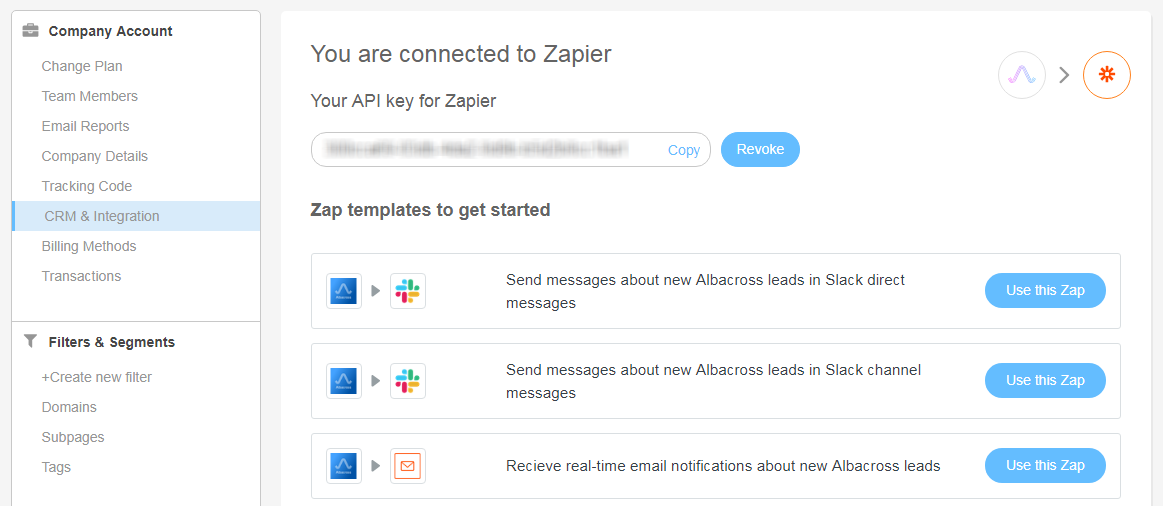
Task: Use the real-time email notifications Zap
Action: 1045,465
